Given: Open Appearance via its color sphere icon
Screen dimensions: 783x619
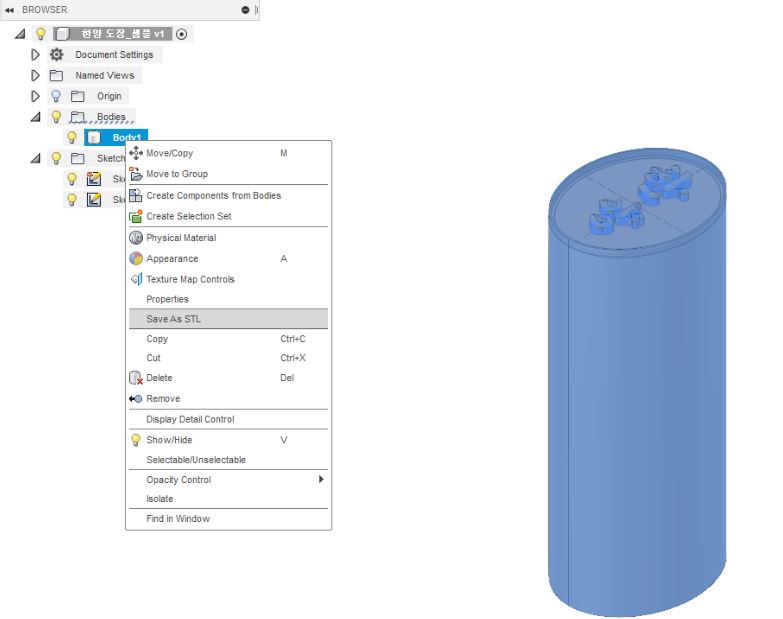Looking at the screenshot, I should tap(136, 258).
